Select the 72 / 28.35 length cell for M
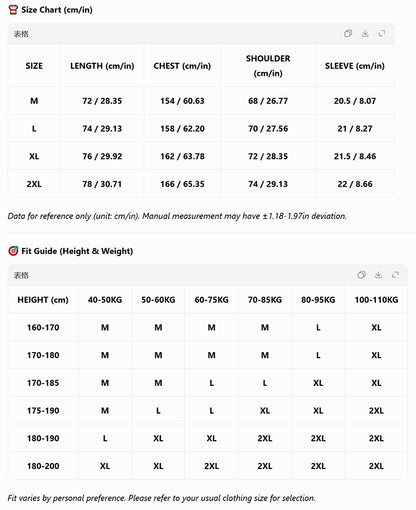This screenshot has width=416, height=510. (x=102, y=101)
